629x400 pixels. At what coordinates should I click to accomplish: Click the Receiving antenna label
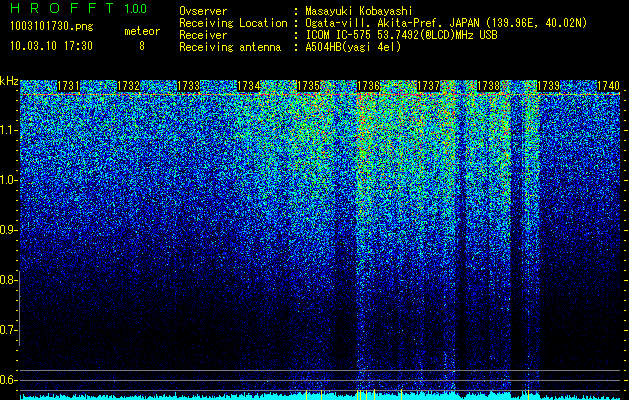(x=230, y=47)
